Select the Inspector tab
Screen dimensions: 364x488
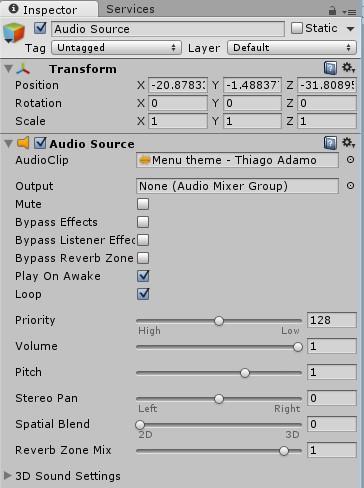click(49, 9)
